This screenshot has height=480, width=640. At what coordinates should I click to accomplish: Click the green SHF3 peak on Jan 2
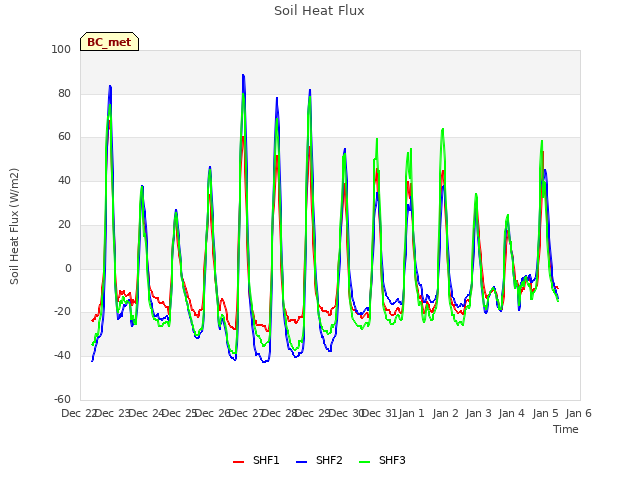[x=443, y=129]
